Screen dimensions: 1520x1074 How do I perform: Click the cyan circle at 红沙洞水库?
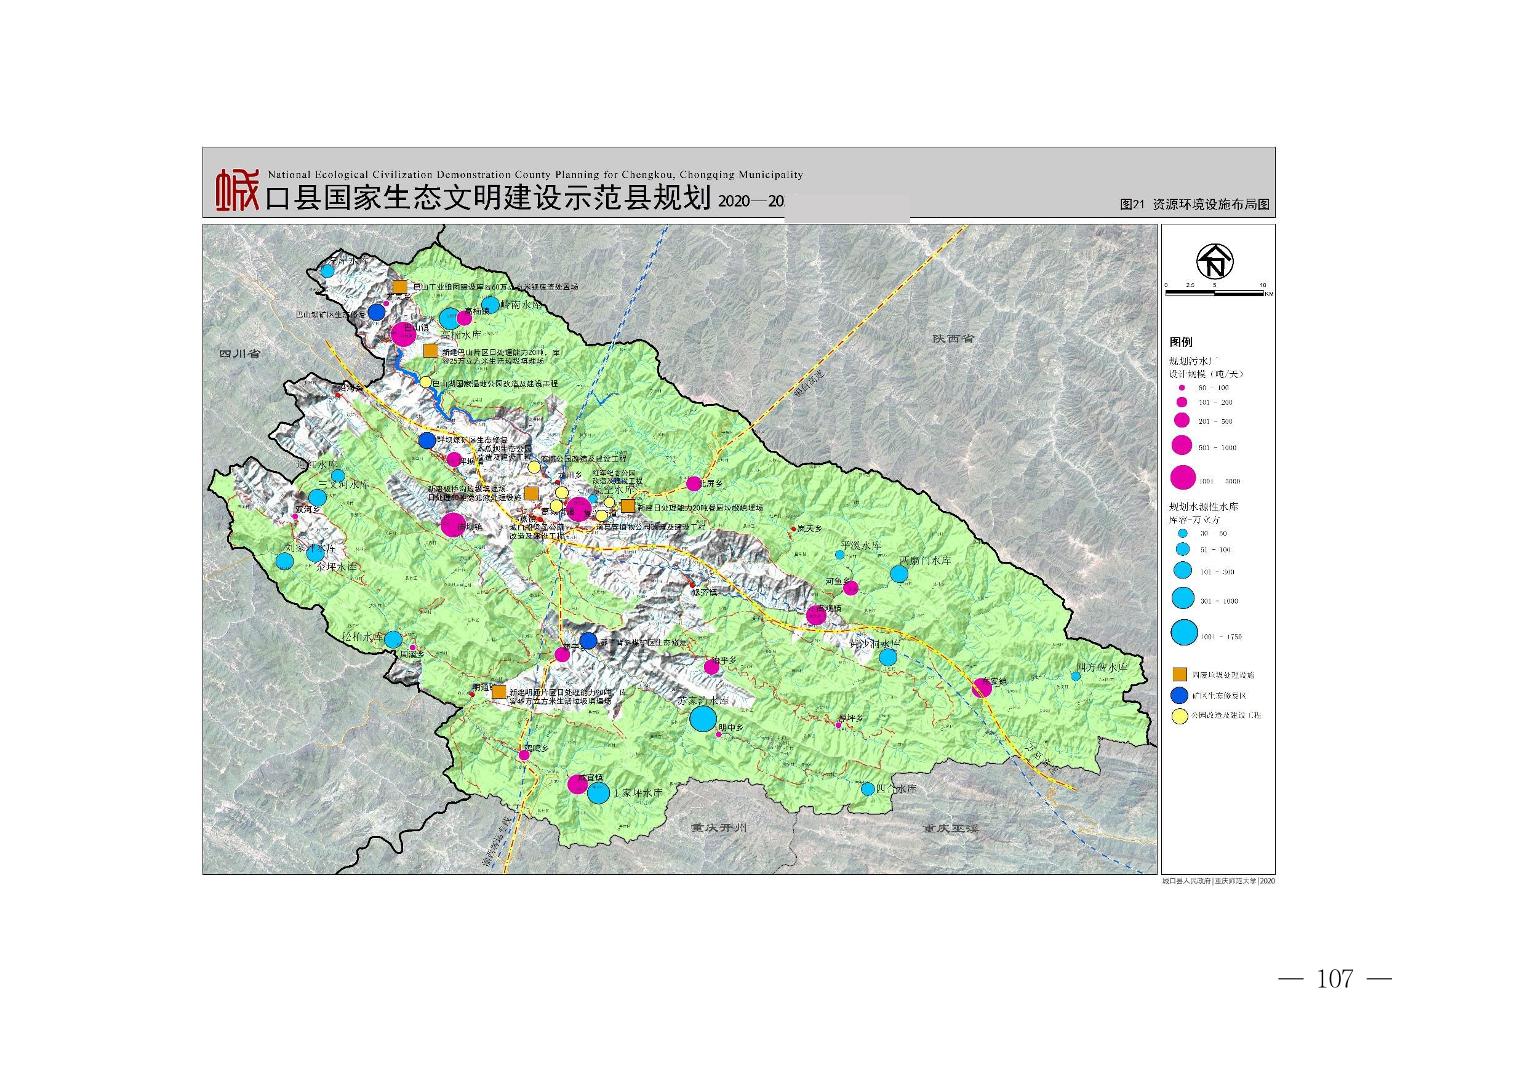(888, 658)
